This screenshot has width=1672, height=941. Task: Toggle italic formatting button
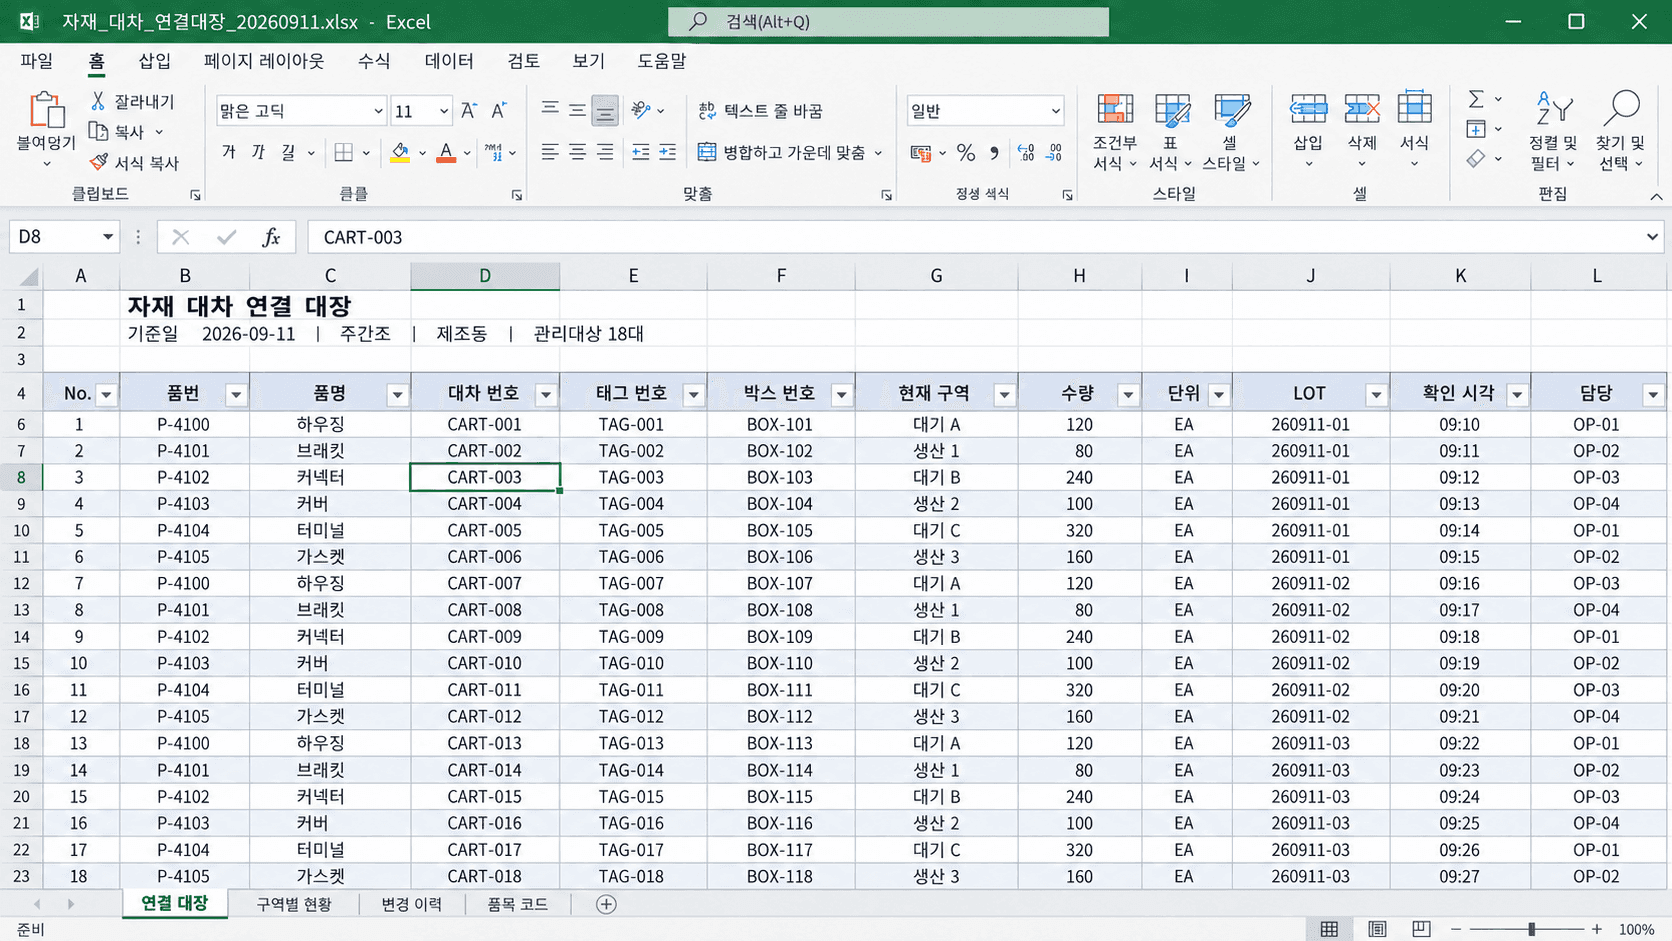[258, 152]
